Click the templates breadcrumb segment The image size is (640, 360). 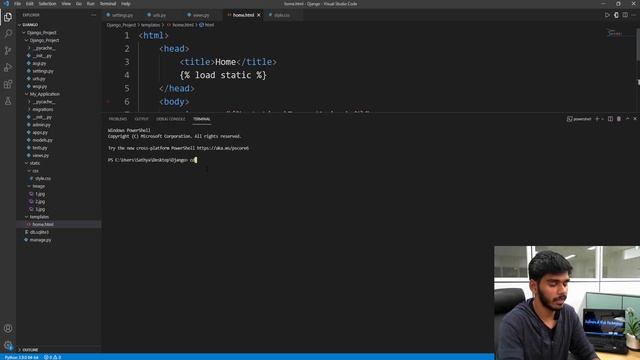click(x=150, y=25)
